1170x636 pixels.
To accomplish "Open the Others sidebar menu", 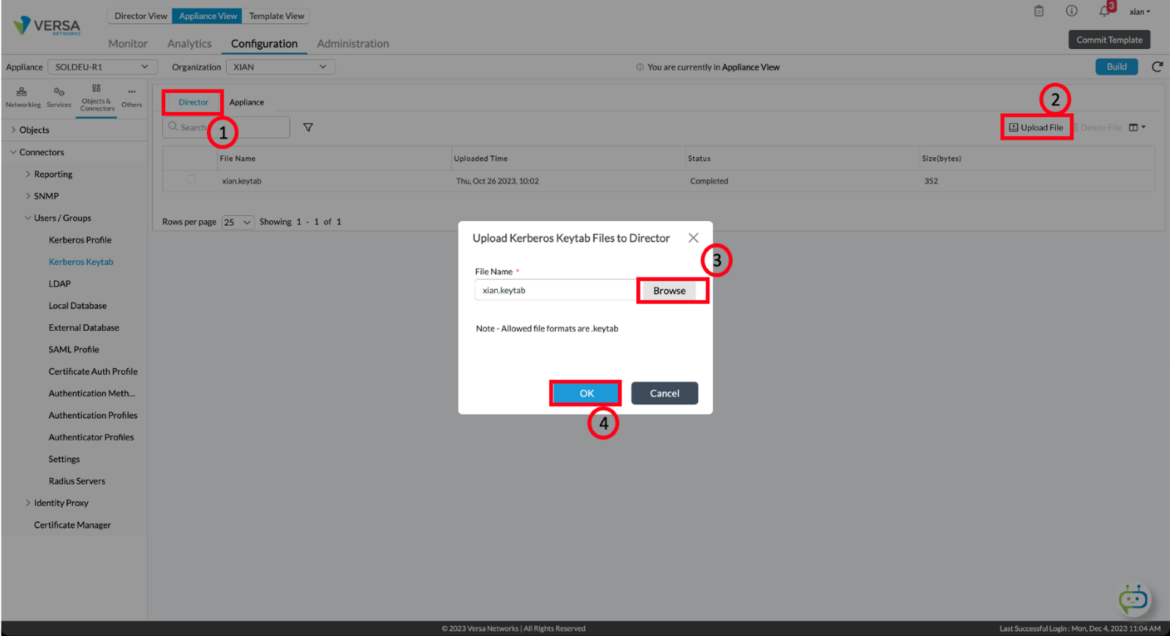I will [131, 93].
